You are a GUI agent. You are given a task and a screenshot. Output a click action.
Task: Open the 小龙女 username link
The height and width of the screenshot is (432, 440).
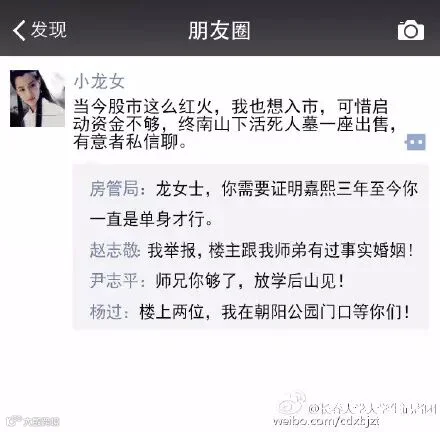pos(99,82)
